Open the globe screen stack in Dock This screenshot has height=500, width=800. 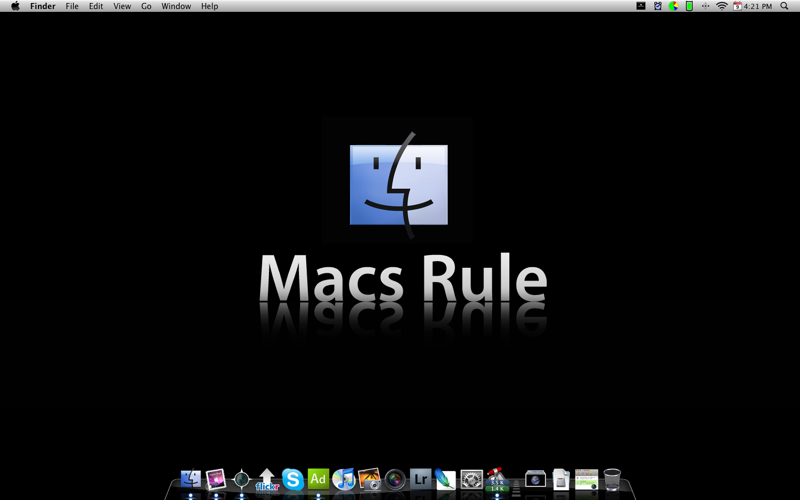[535, 479]
